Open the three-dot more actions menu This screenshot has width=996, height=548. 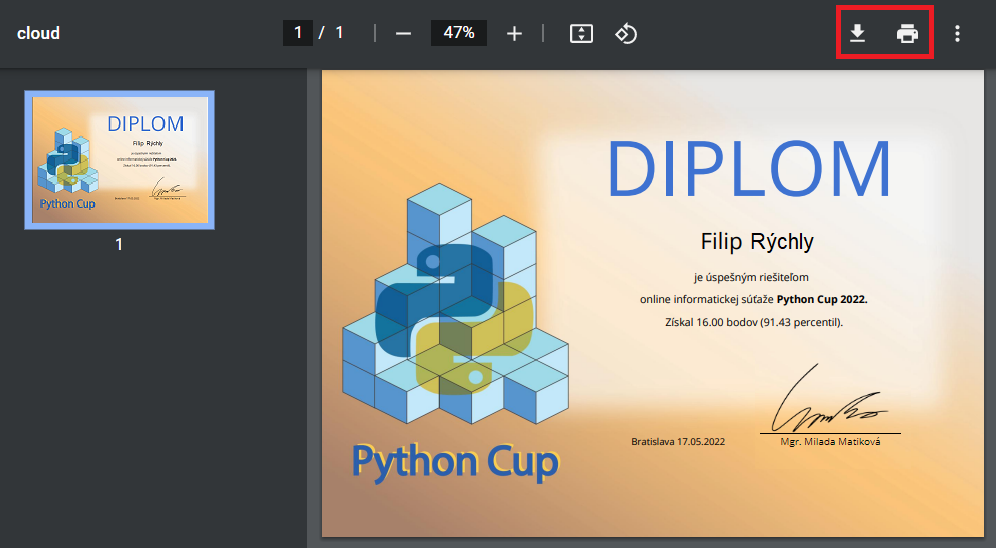tap(957, 33)
